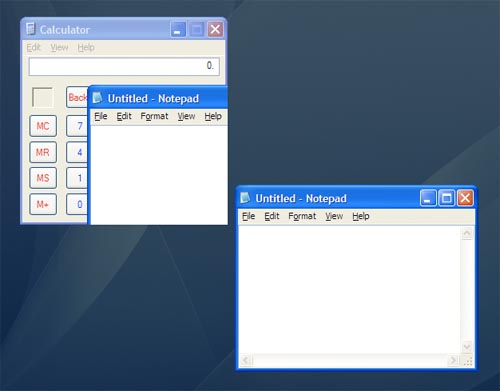This screenshot has width=500, height=391.
Task: Click scroll right arrow in lower Notepad
Action: tap(453, 360)
